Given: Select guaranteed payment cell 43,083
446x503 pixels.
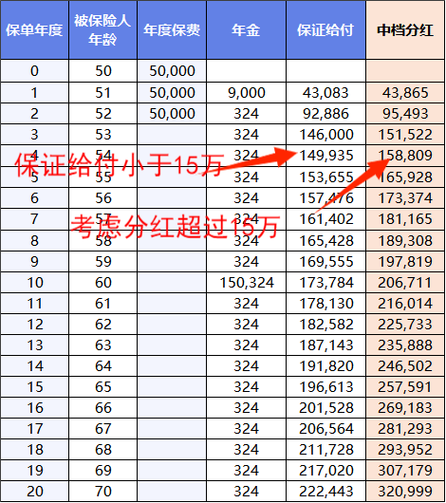Looking at the screenshot, I should pyautogui.click(x=326, y=93).
